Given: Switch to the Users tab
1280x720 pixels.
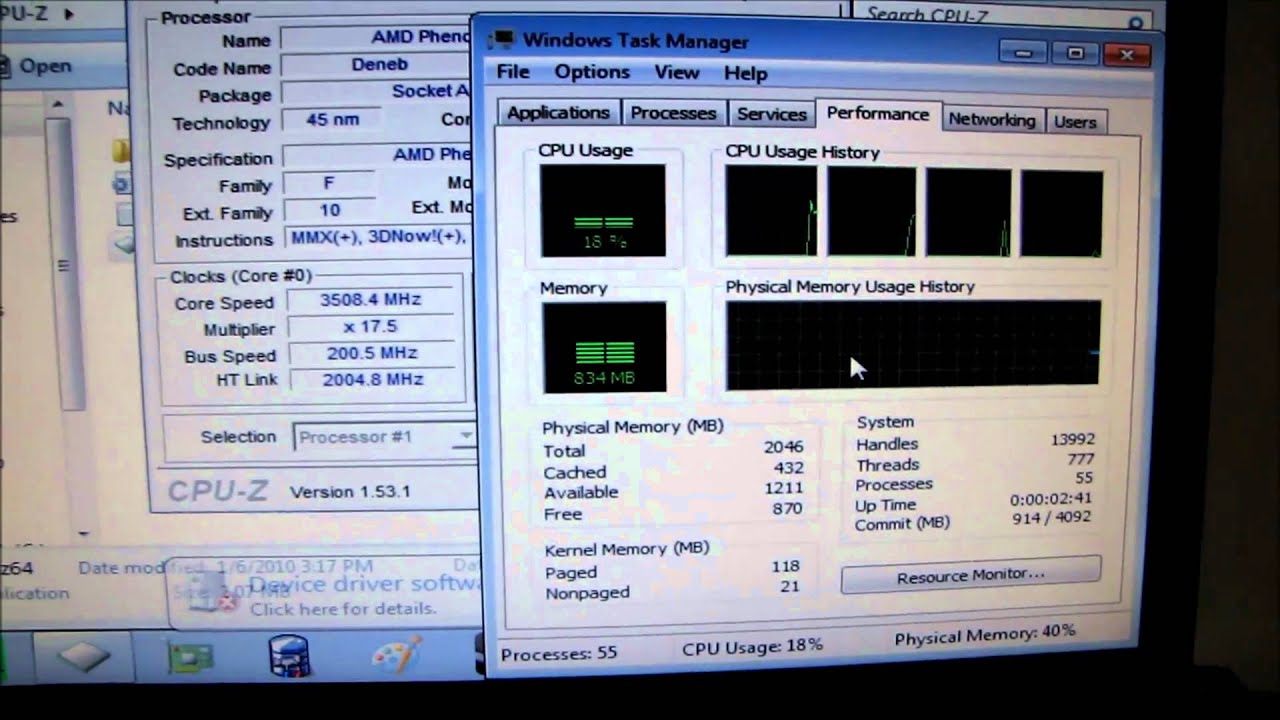Looking at the screenshot, I should (x=1075, y=121).
